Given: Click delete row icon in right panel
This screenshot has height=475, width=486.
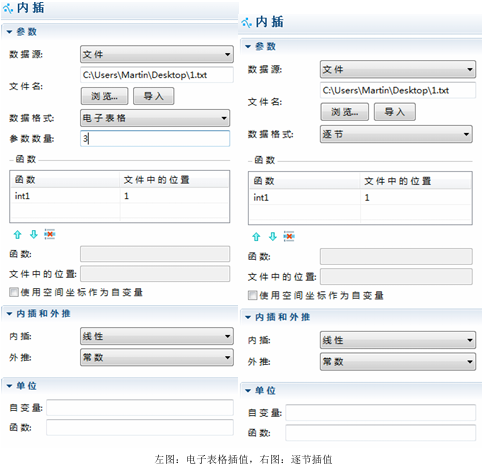Looking at the screenshot, I should point(289,236).
